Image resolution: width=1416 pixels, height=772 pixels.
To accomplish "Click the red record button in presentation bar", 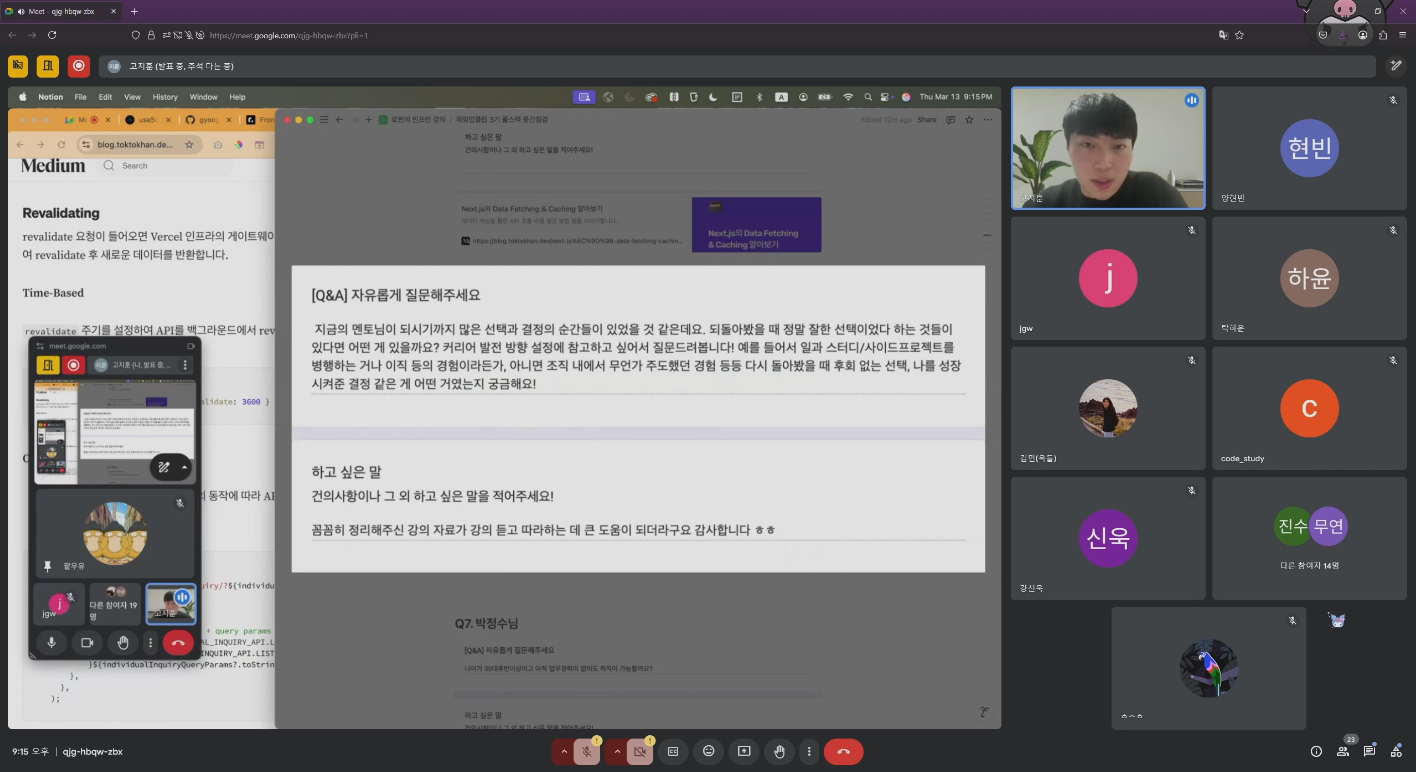I will [78, 66].
